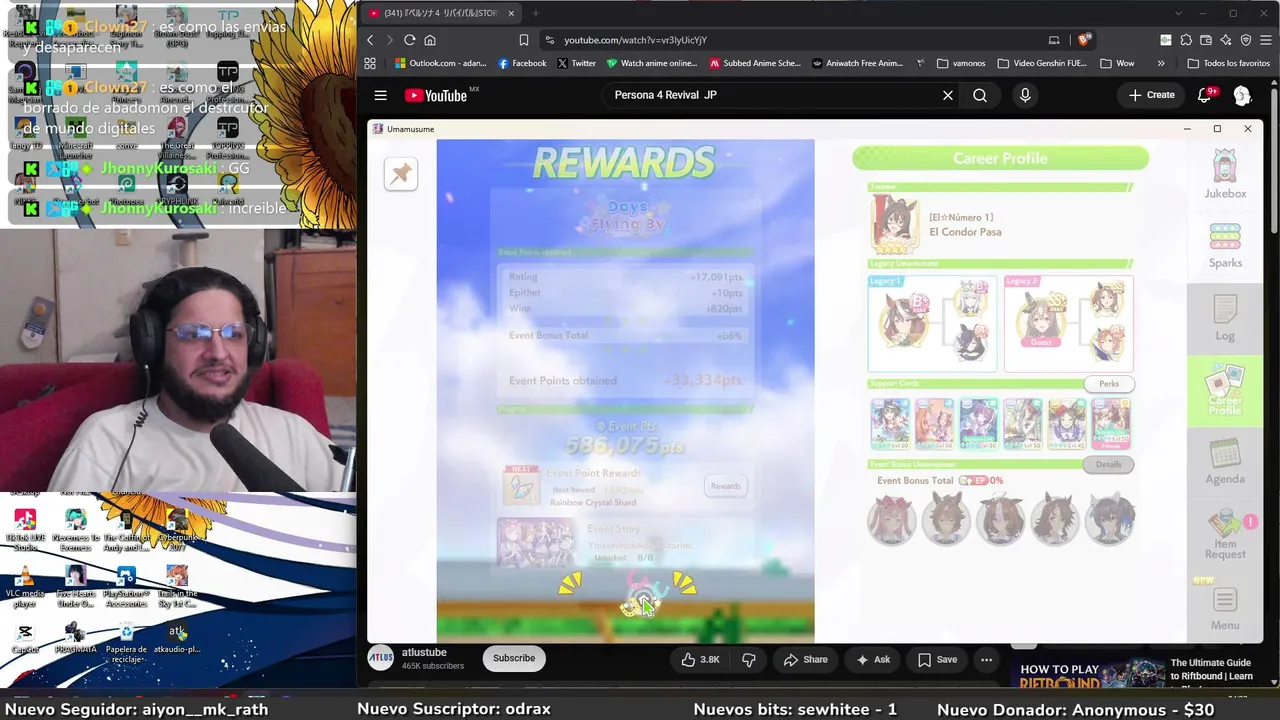Open the Aniwatch Free Anime bookmark

coord(858,63)
